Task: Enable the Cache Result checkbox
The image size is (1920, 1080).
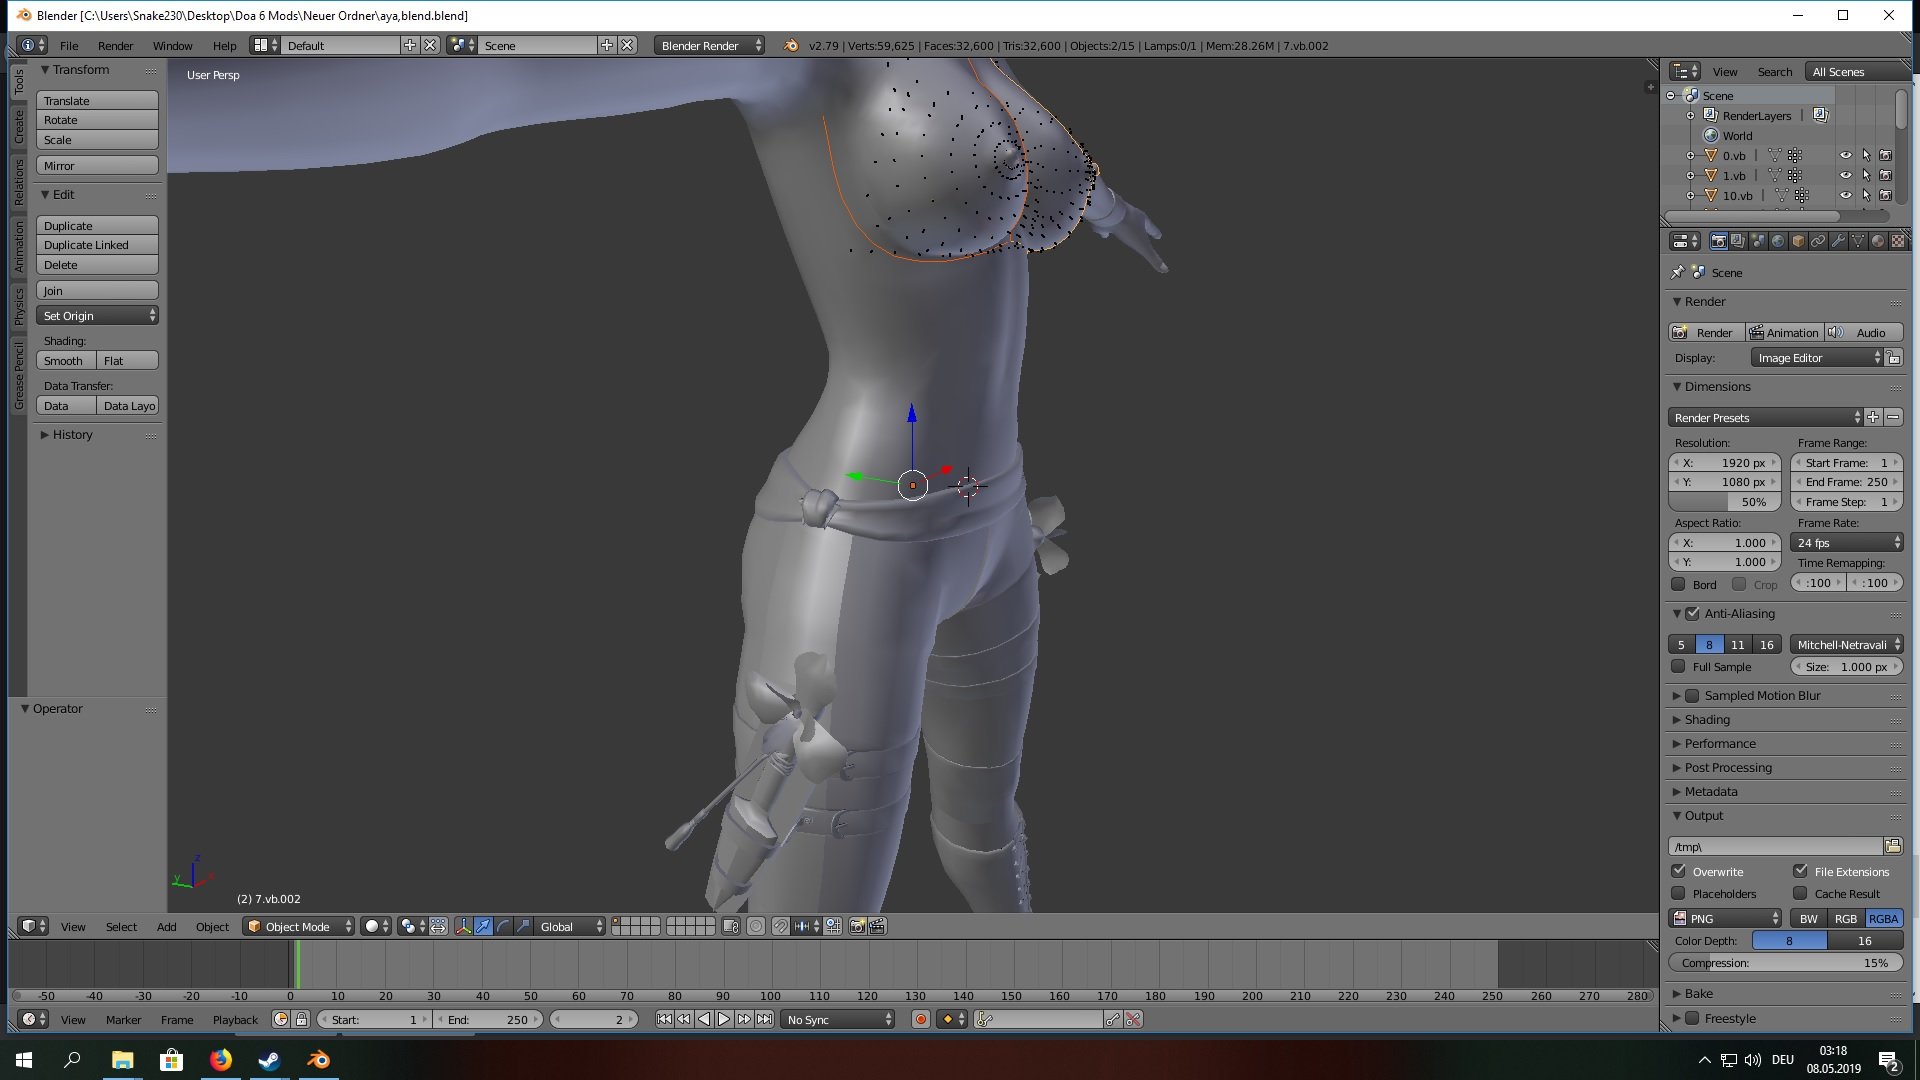Action: [1800, 893]
